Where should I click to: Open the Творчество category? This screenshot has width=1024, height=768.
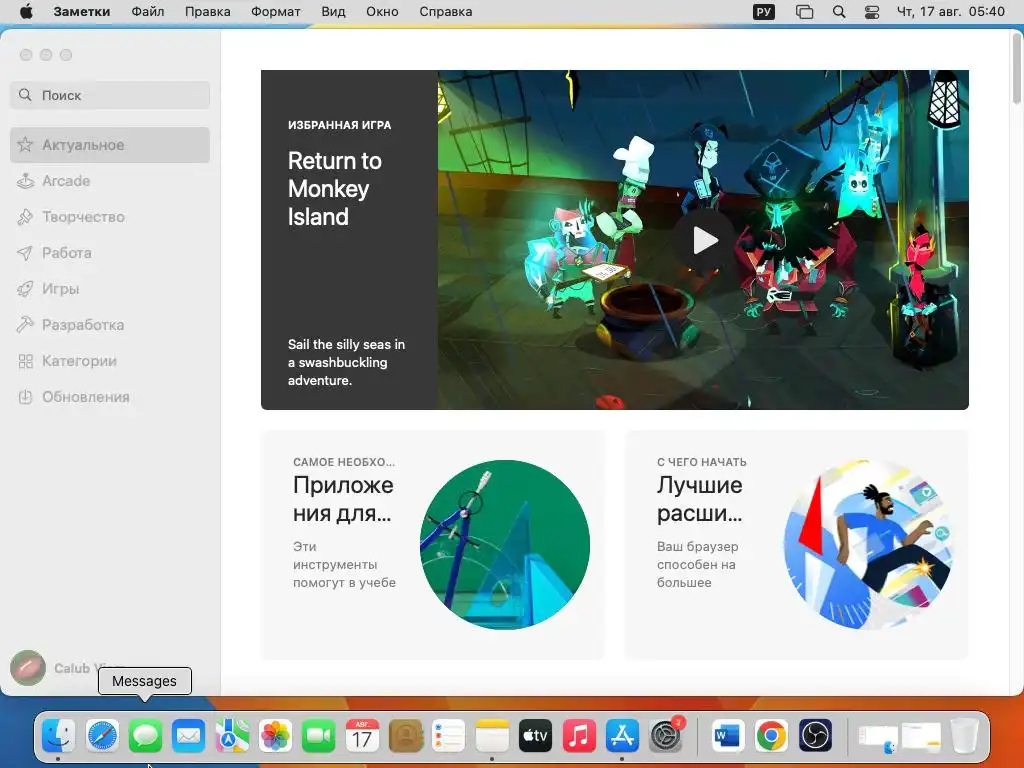coord(110,217)
